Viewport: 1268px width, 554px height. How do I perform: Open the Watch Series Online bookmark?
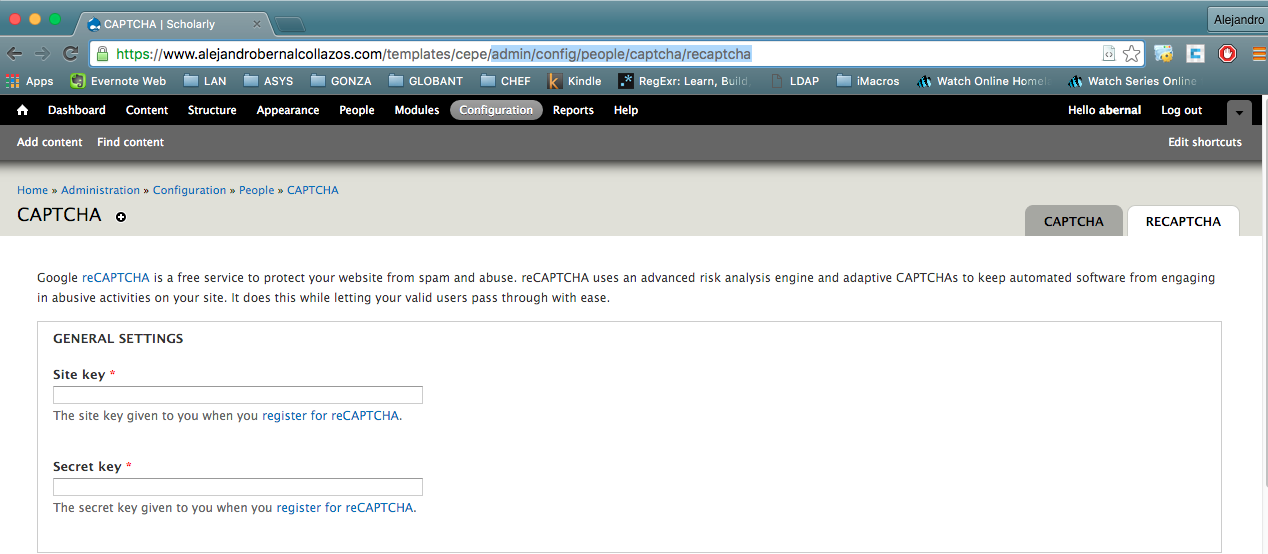1132,81
